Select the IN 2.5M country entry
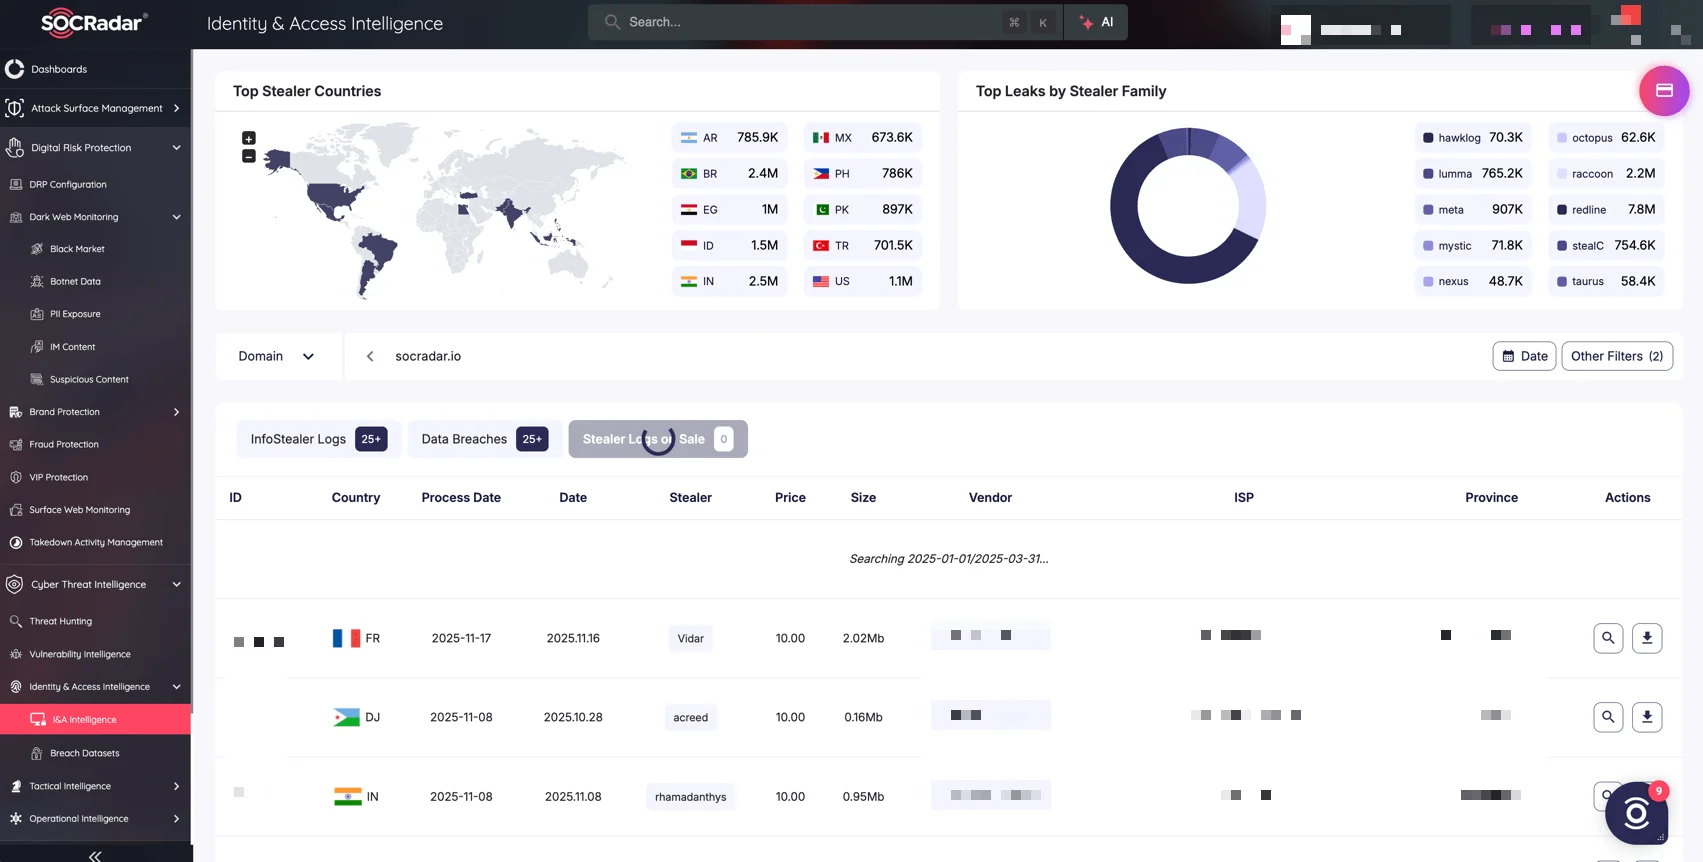Image resolution: width=1703 pixels, height=862 pixels. (729, 281)
